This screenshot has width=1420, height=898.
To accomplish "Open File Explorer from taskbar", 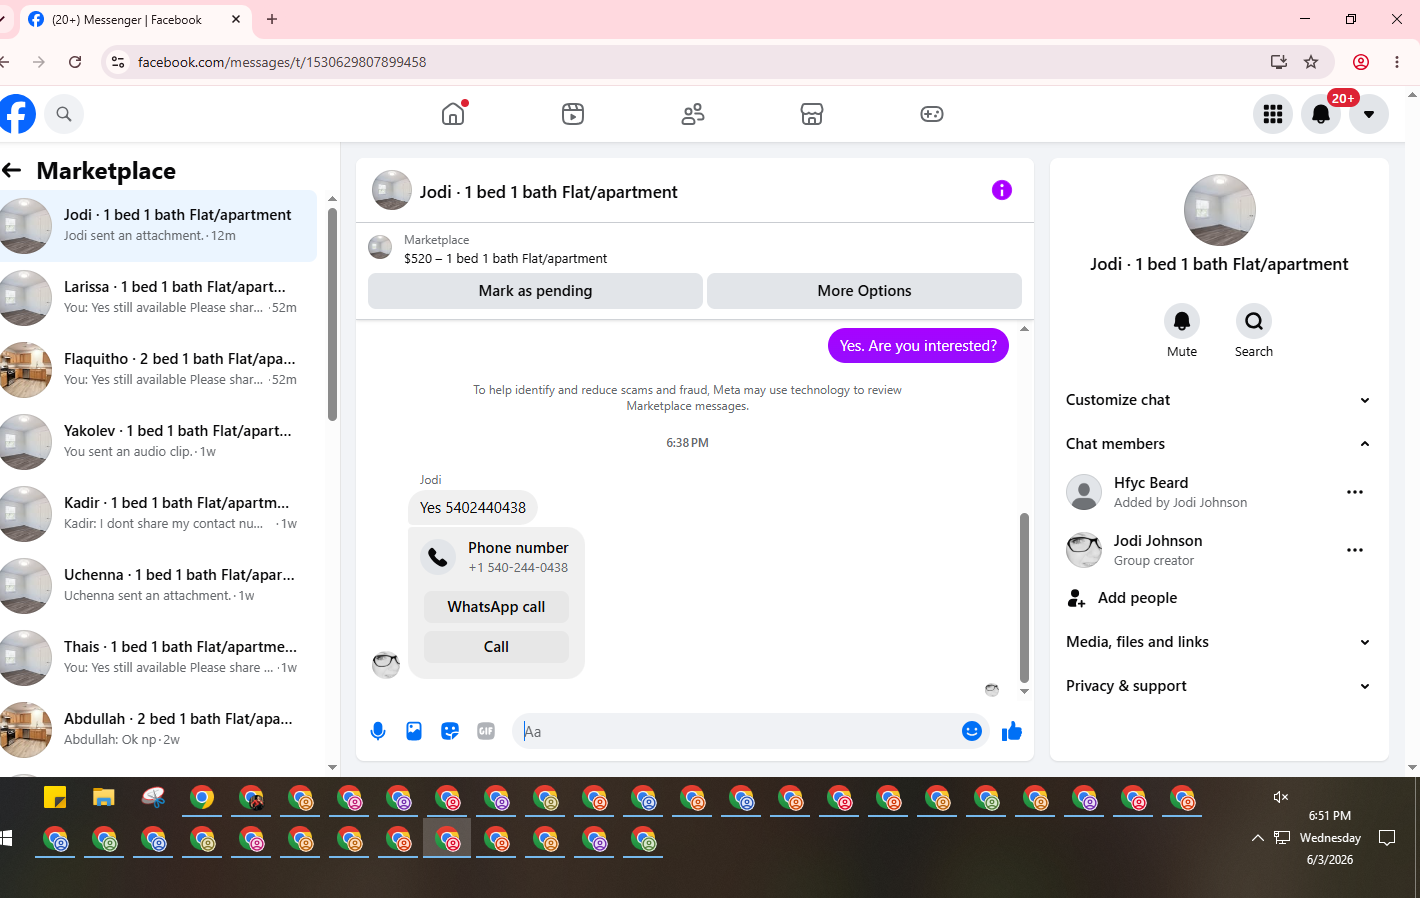I will 104,797.
